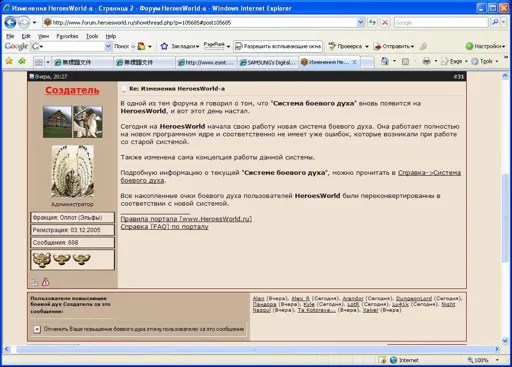Open Правила портала [www.HeroesWorld.ru] link
This screenshot has height=367, width=512.
point(186,219)
